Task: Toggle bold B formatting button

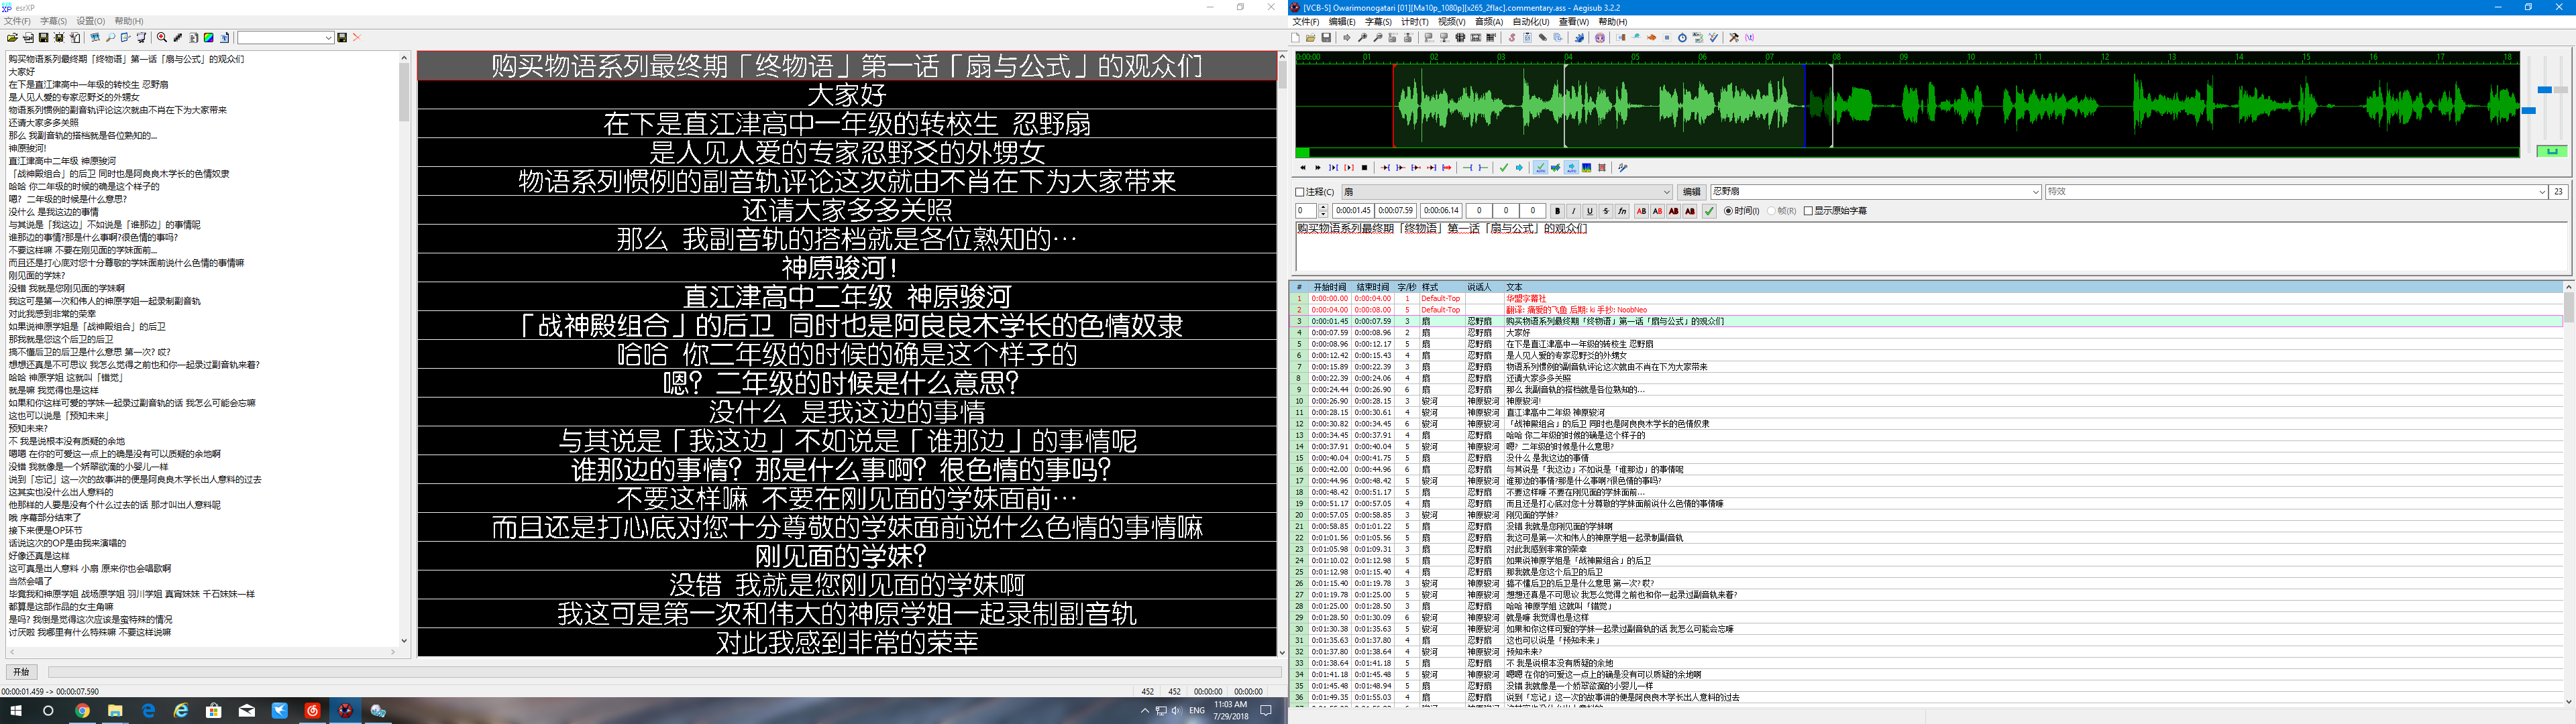Action: pyautogui.click(x=1557, y=211)
